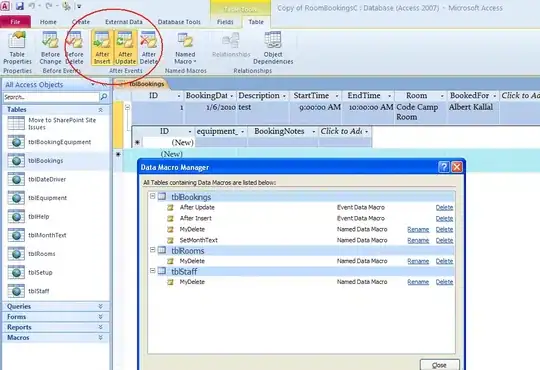Collapse the tblStaff macro group
Screen dimensions: 540x370
click(x=152, y=271)
